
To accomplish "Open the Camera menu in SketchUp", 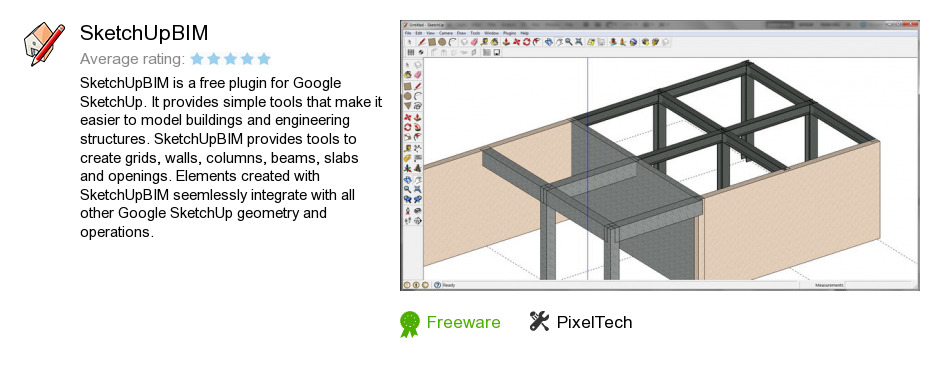I will [x=446, y=33].
